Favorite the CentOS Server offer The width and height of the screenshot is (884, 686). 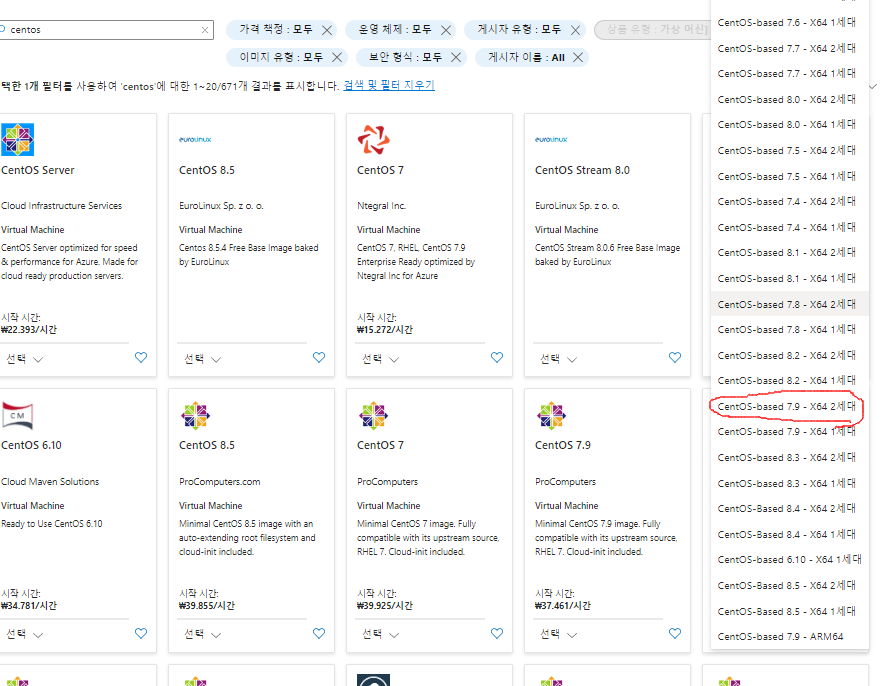[141, 357]
